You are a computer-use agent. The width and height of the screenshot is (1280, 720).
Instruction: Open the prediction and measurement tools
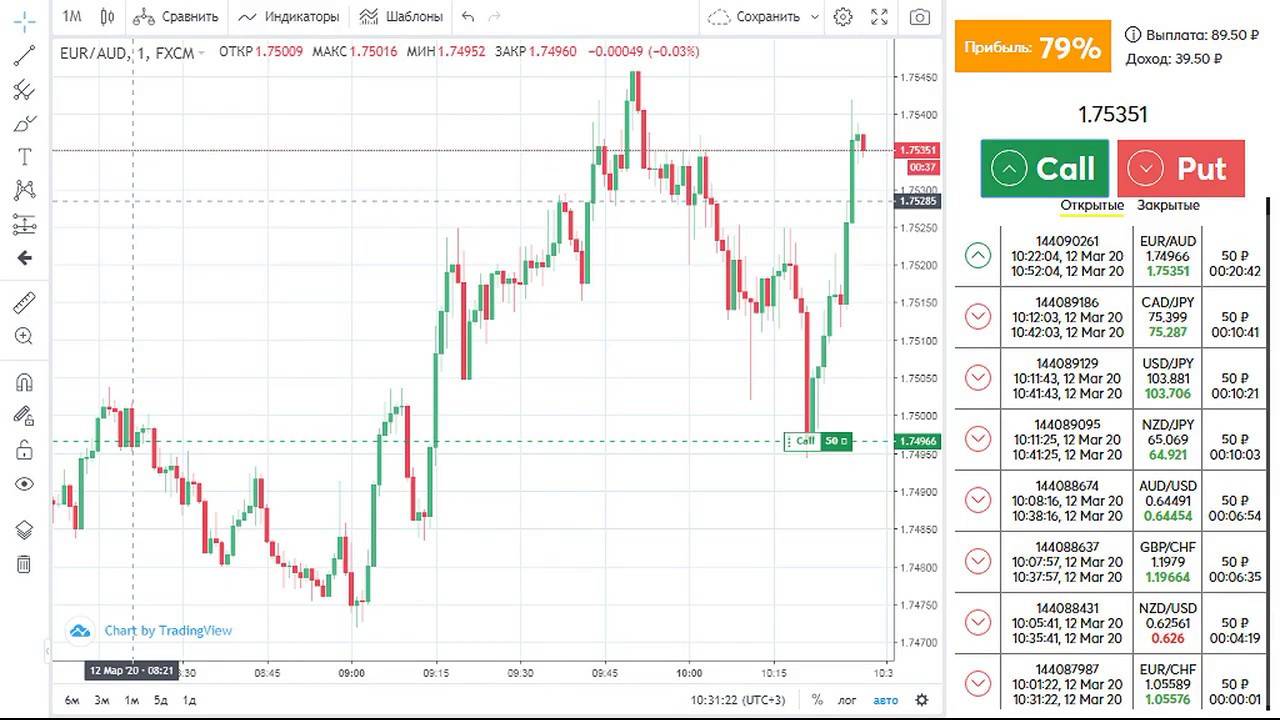coord(25,224)
